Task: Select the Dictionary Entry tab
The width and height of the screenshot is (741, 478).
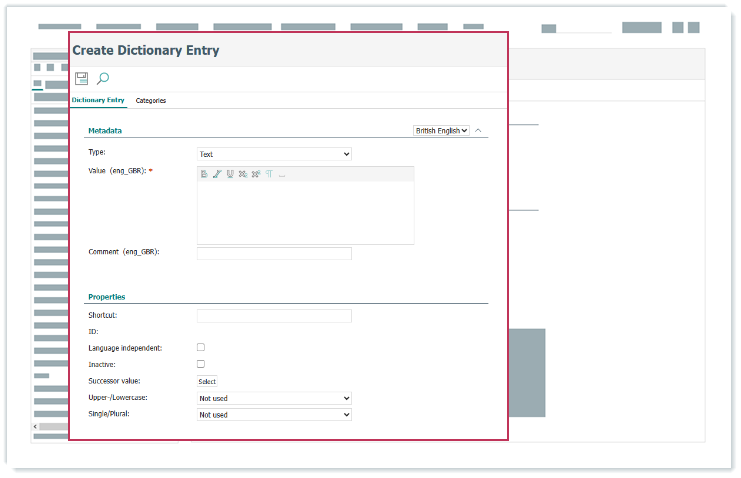Action: tap(98, 101)
